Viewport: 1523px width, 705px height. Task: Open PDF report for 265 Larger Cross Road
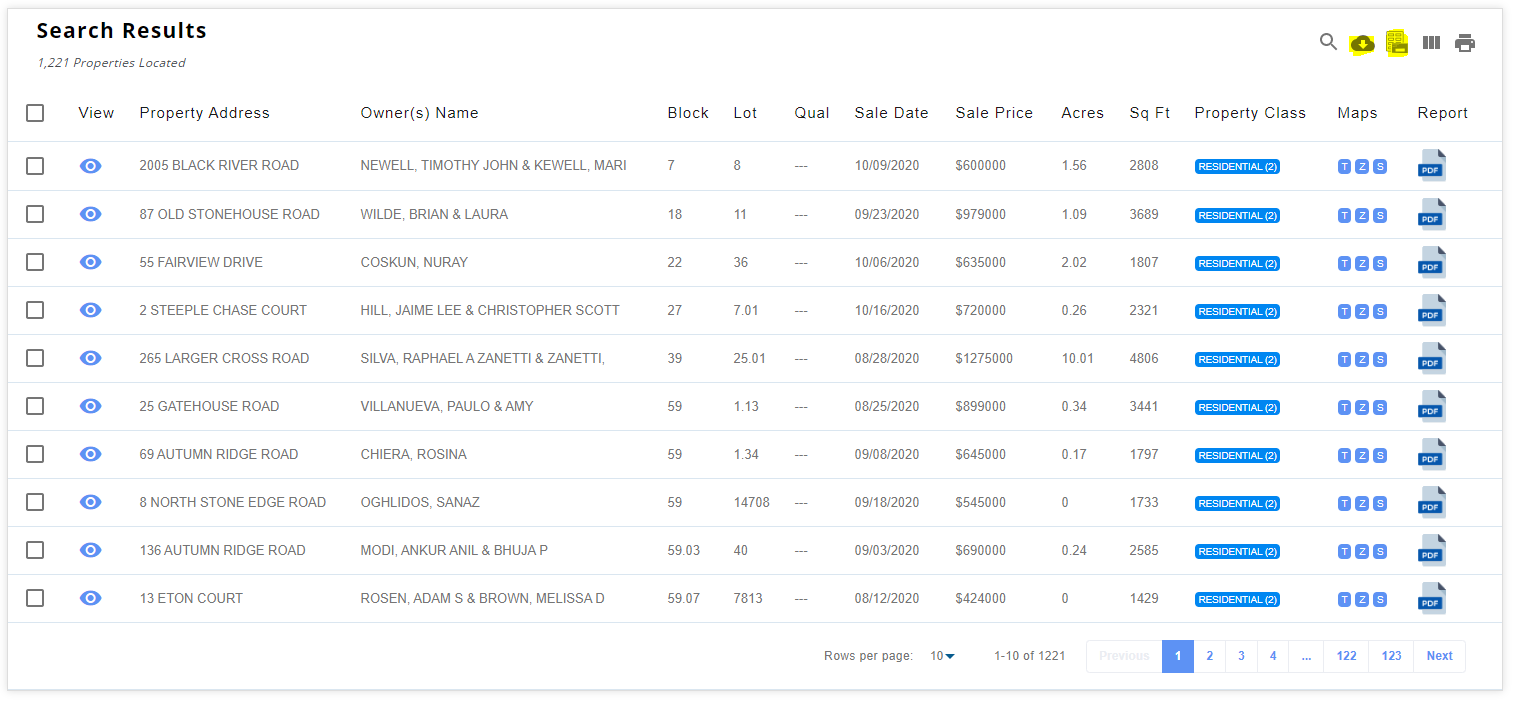pyautogui.click(x=1431, y=358)
